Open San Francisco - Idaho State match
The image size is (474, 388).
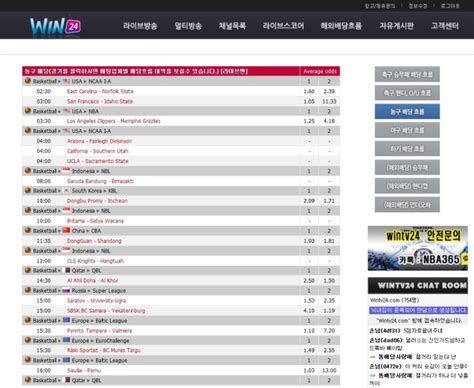point(100,101)
